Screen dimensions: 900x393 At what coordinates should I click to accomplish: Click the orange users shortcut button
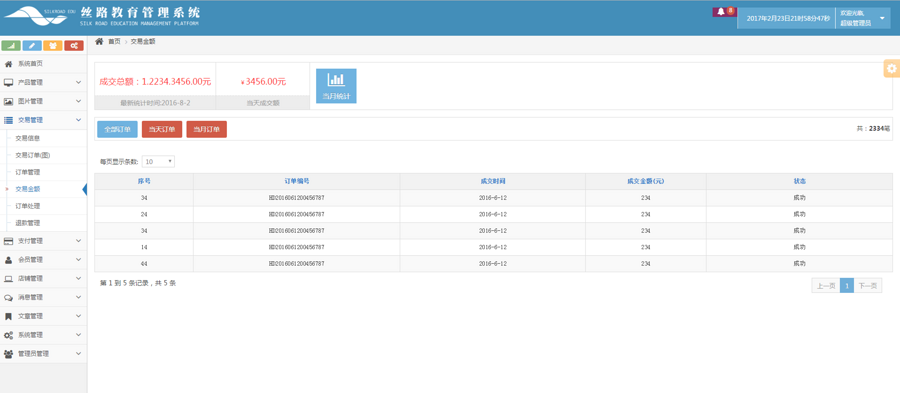(x=53, y=46)
